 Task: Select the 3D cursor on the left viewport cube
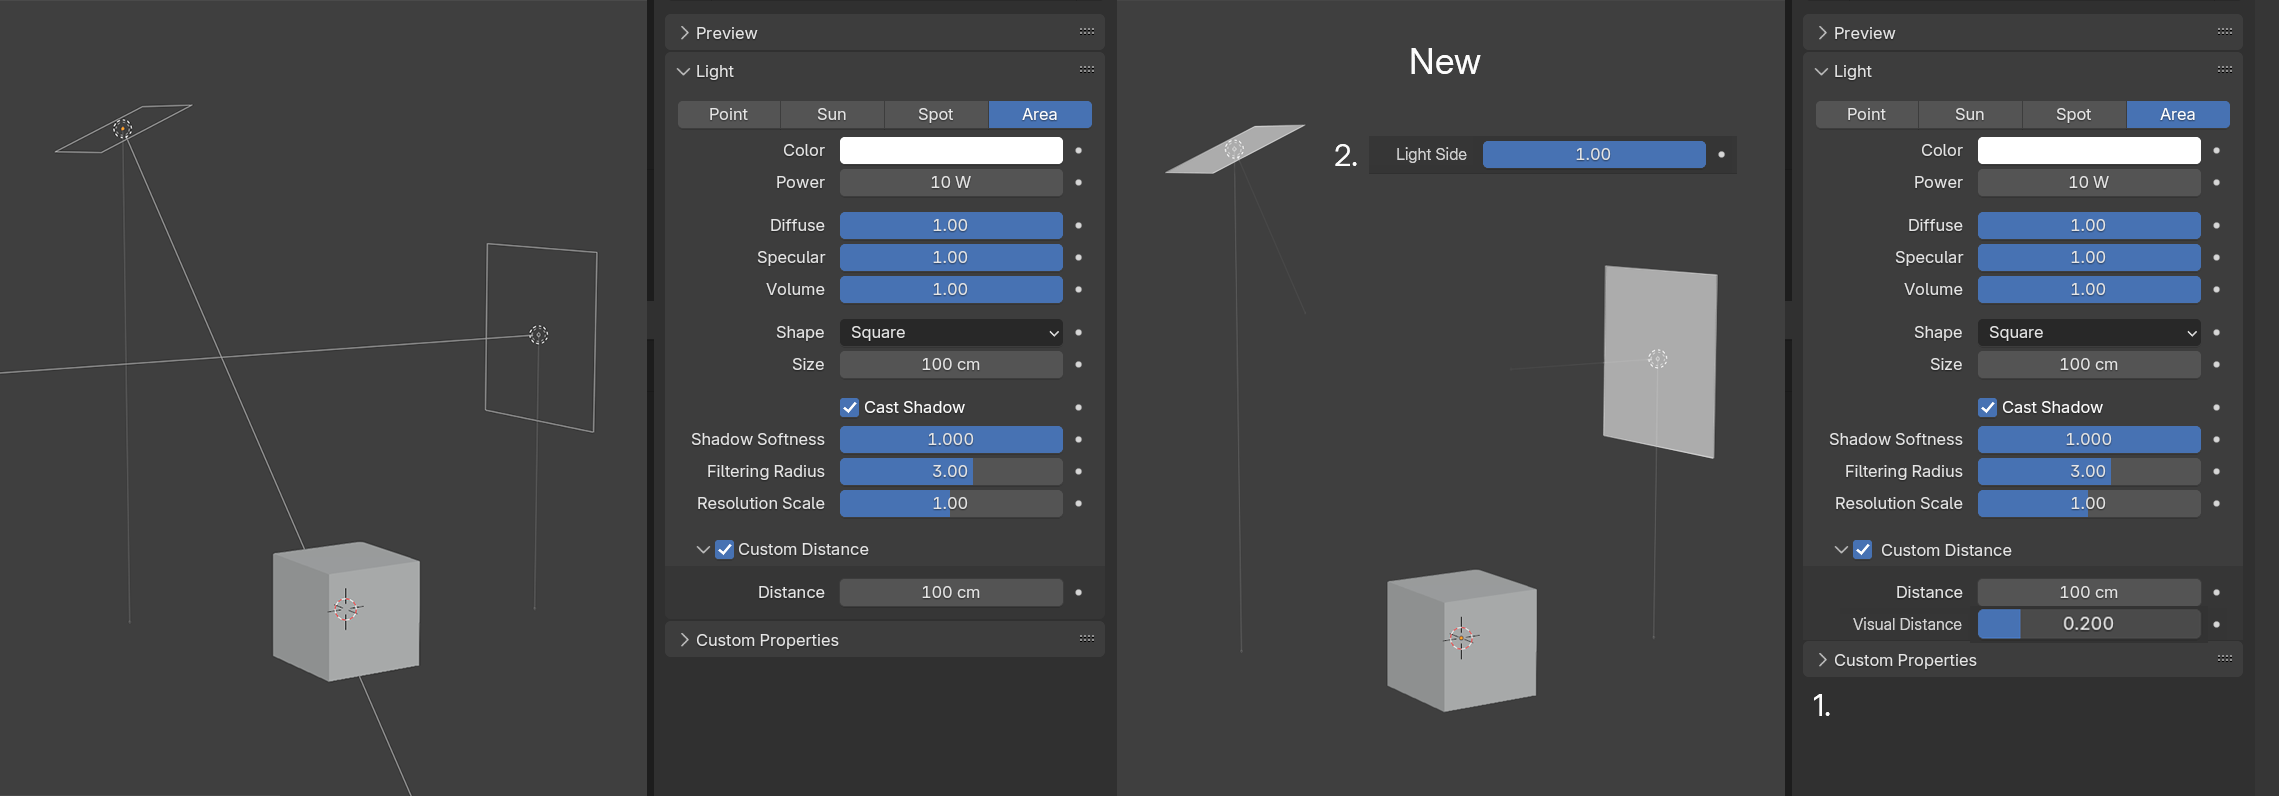(346, 607)
